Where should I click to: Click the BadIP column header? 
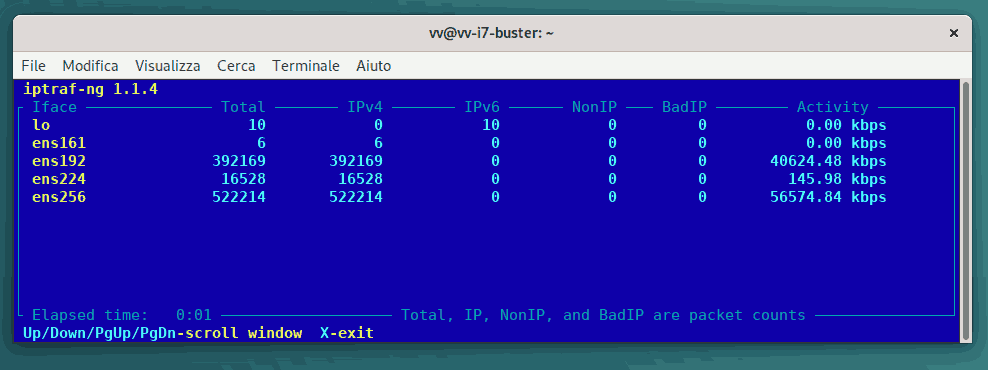684,107
